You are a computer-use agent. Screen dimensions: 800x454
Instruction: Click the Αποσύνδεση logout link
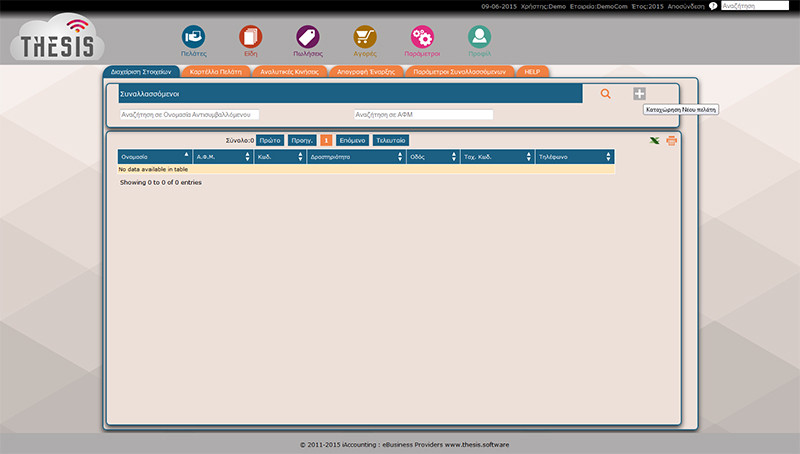(x=687, y=6)
